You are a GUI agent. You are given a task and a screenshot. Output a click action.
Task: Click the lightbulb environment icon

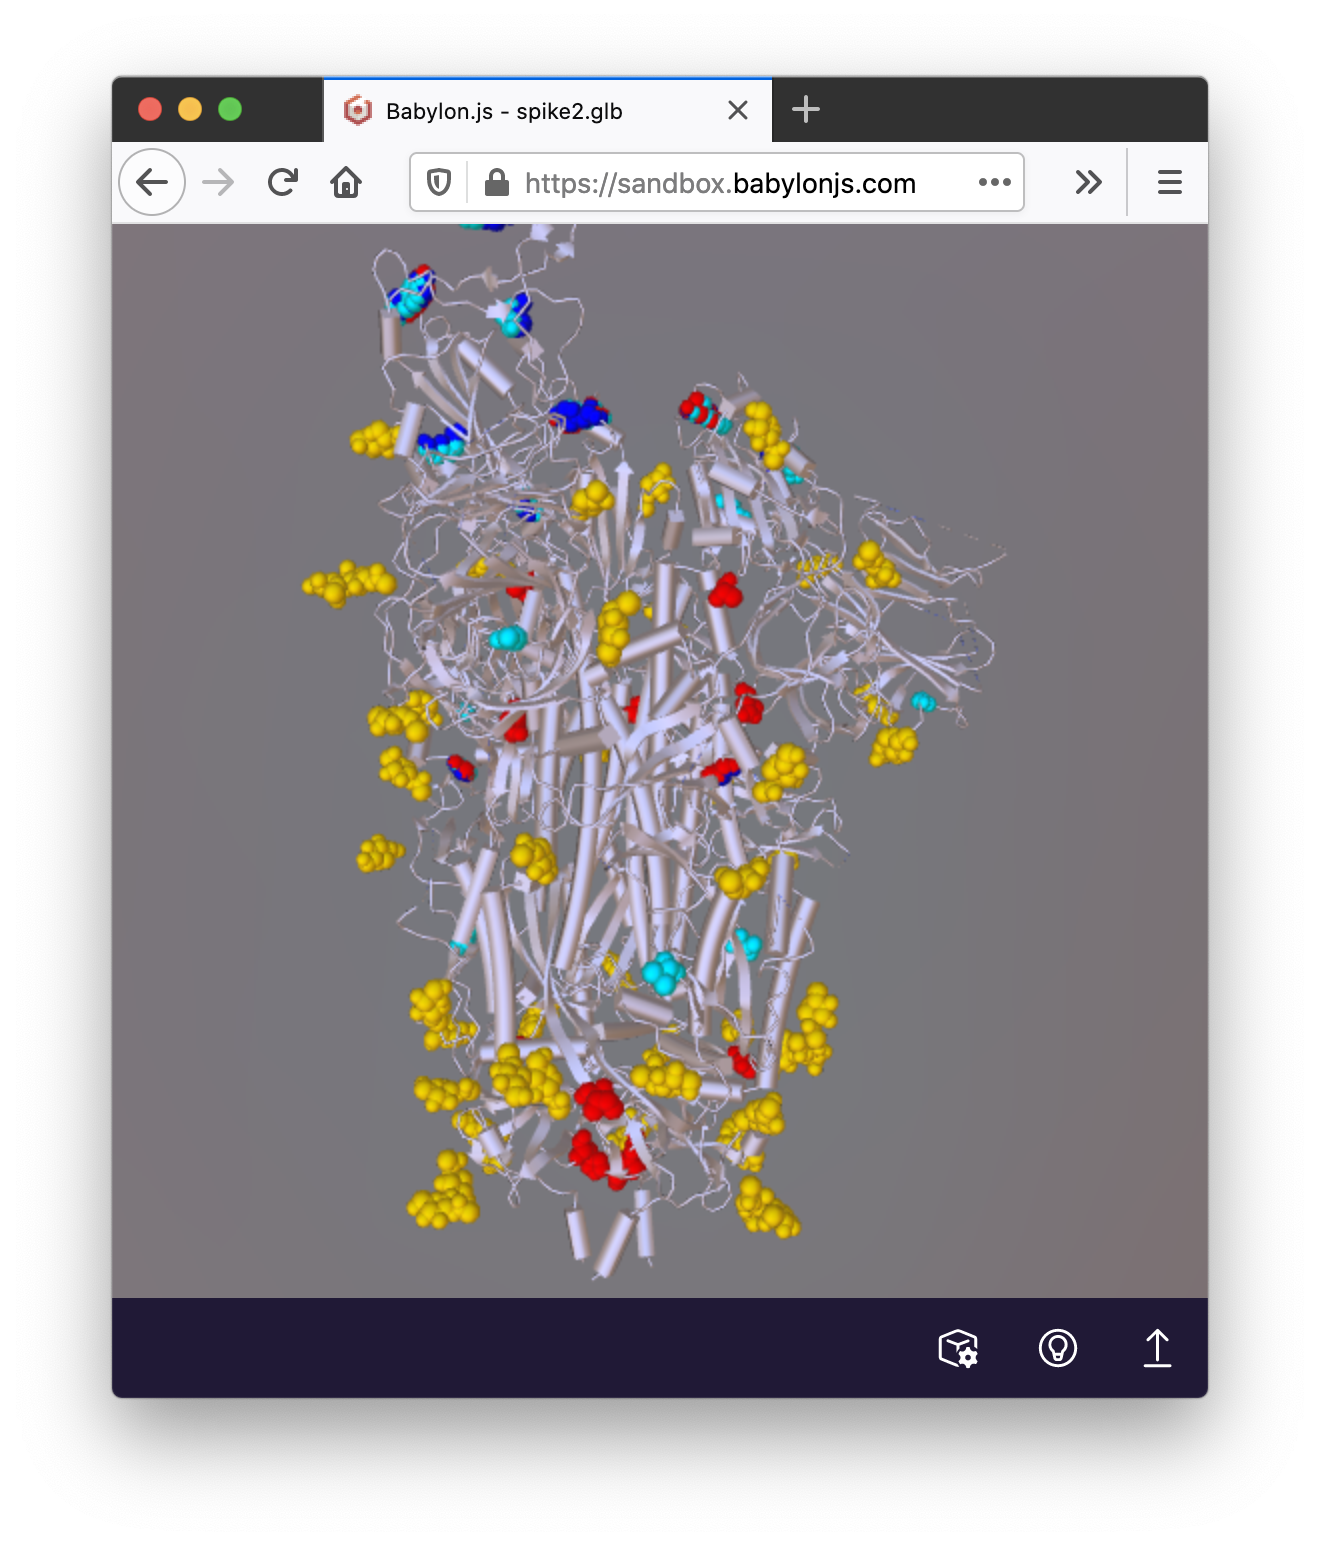[x=1057, y=1348]
